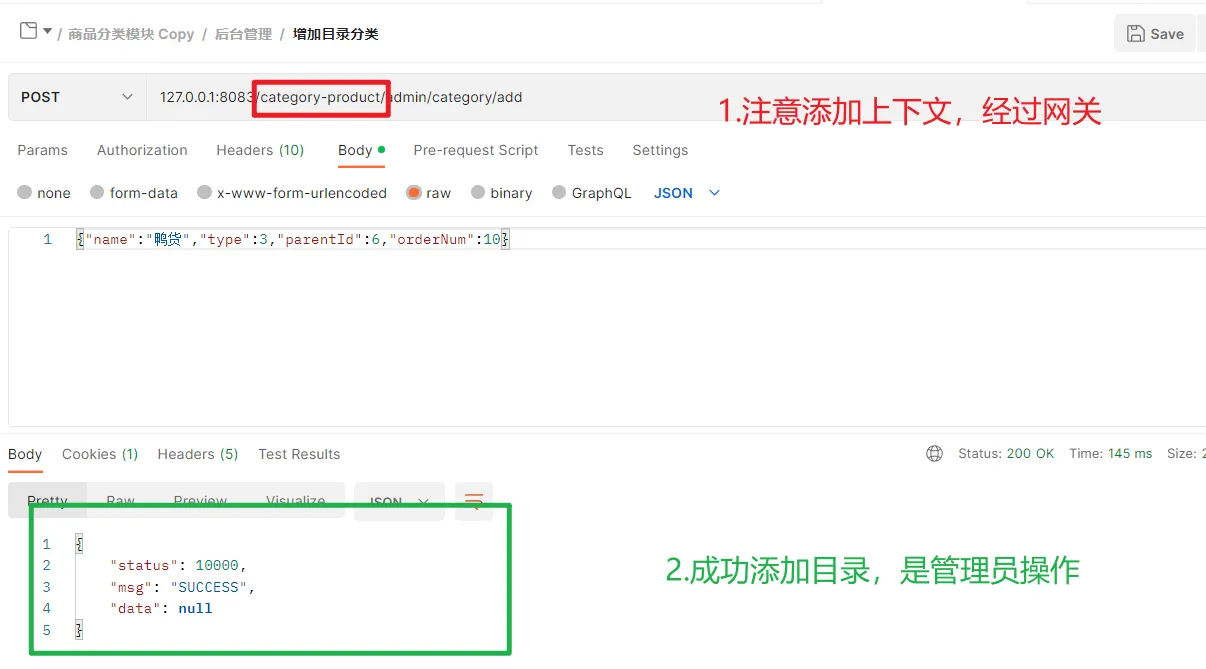
Task: Click the collection folder icon in breadcrumb
Action: click(28, 31)
